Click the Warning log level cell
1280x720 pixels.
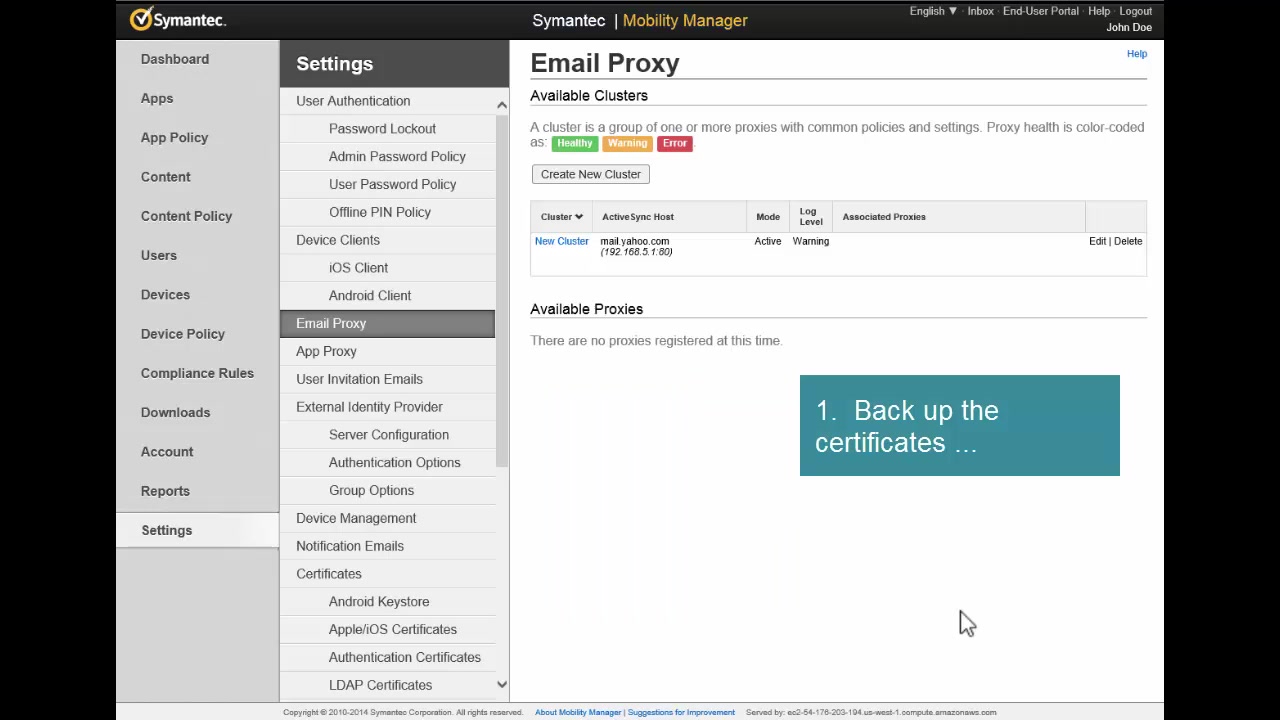[x=811, y=241]
